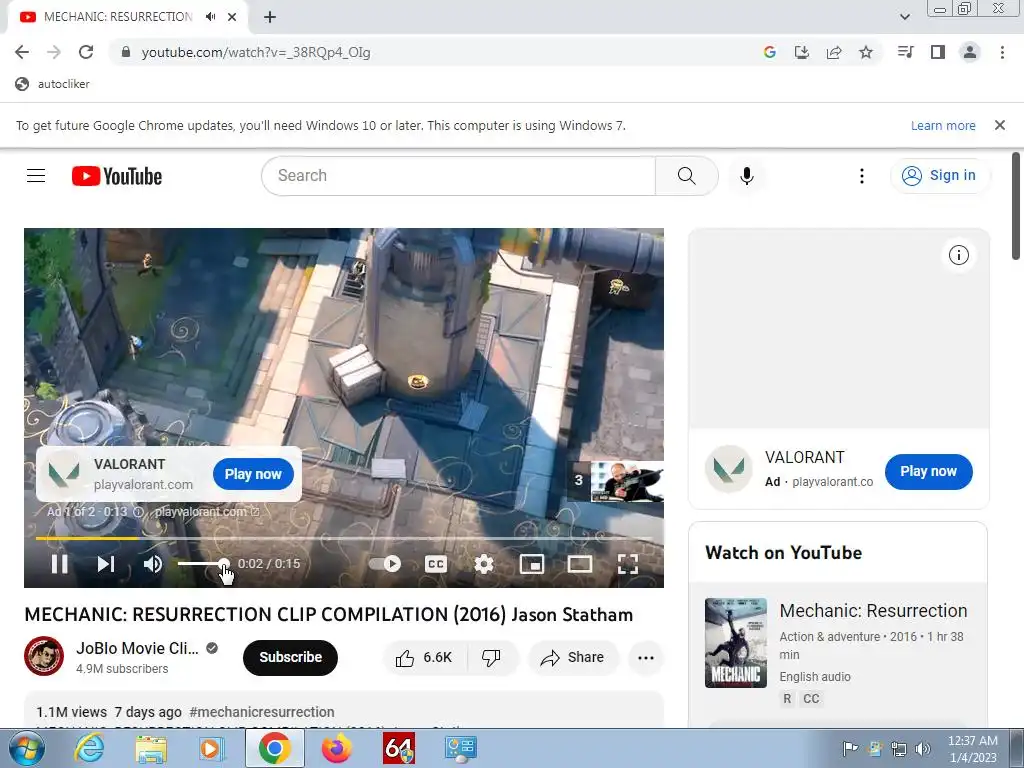
Task: Expand the tab search chevron
Action: coord(904,17)
